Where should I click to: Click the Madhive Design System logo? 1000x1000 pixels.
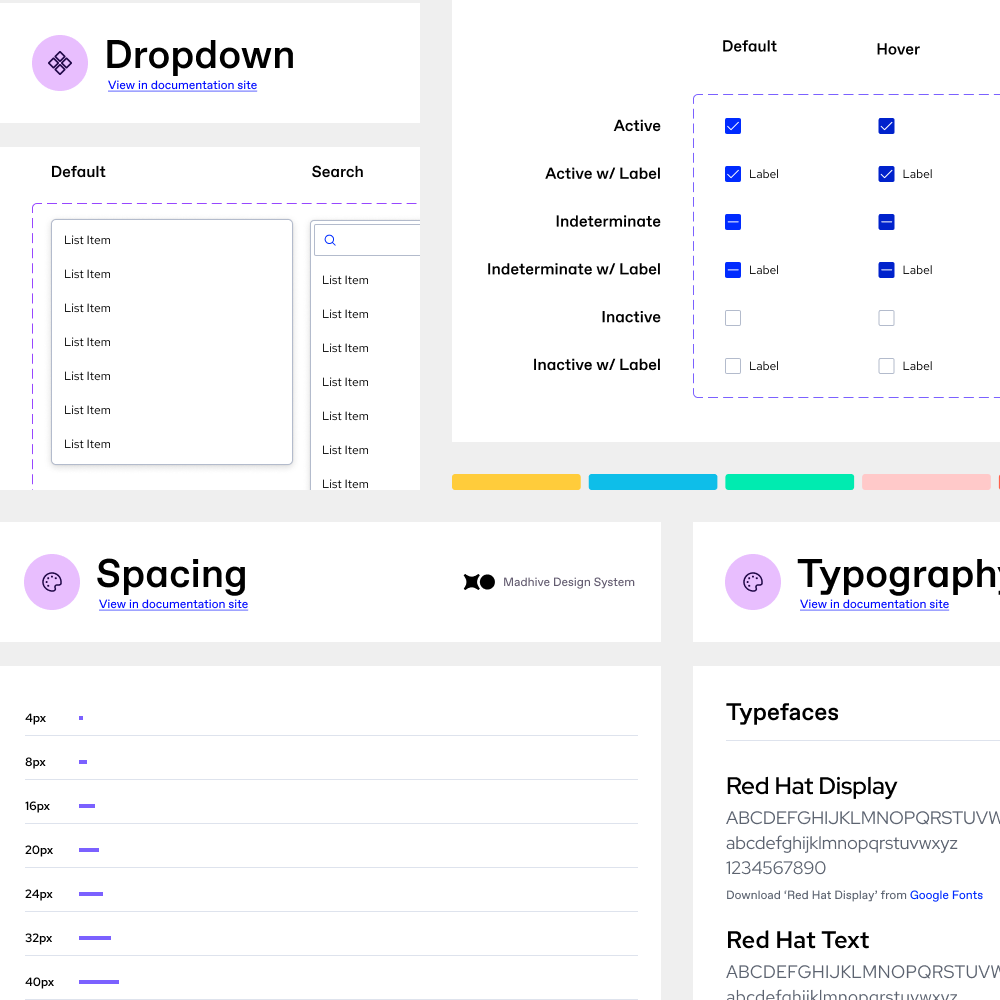pyautogui.click(x=479, y=581)
